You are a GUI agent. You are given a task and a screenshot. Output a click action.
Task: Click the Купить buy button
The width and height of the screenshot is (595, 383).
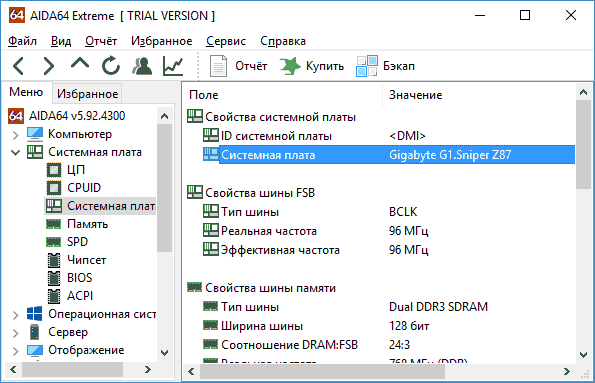(312, 66)
